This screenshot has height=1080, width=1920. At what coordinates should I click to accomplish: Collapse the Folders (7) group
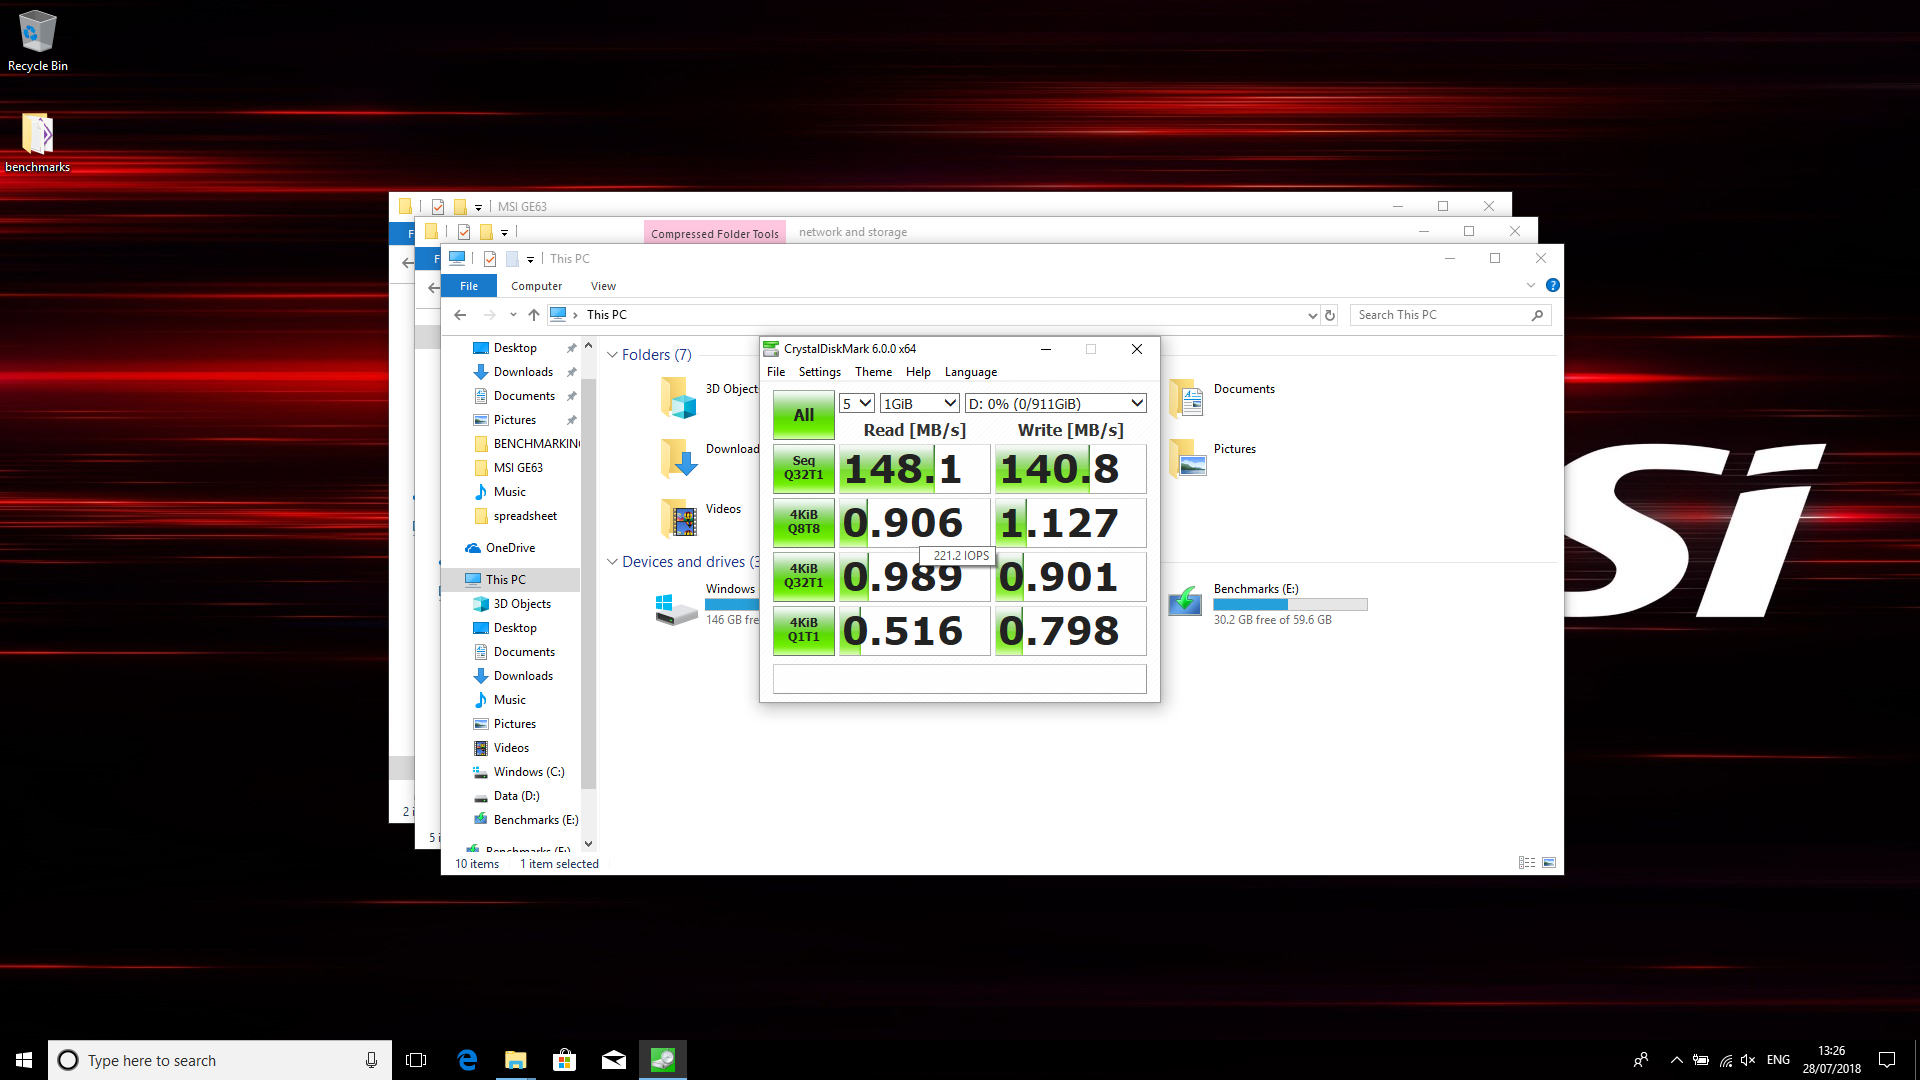tap(612, 355)
